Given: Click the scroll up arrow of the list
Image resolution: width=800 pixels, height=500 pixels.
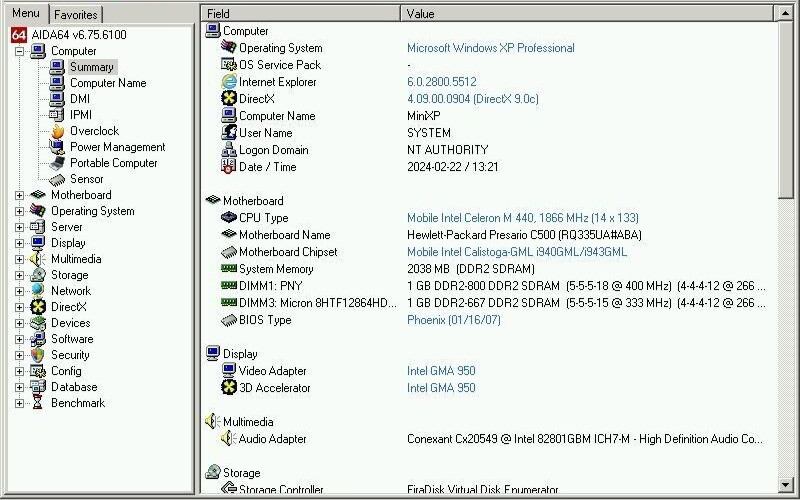Looking at the screenshot, I should [786, 14].
